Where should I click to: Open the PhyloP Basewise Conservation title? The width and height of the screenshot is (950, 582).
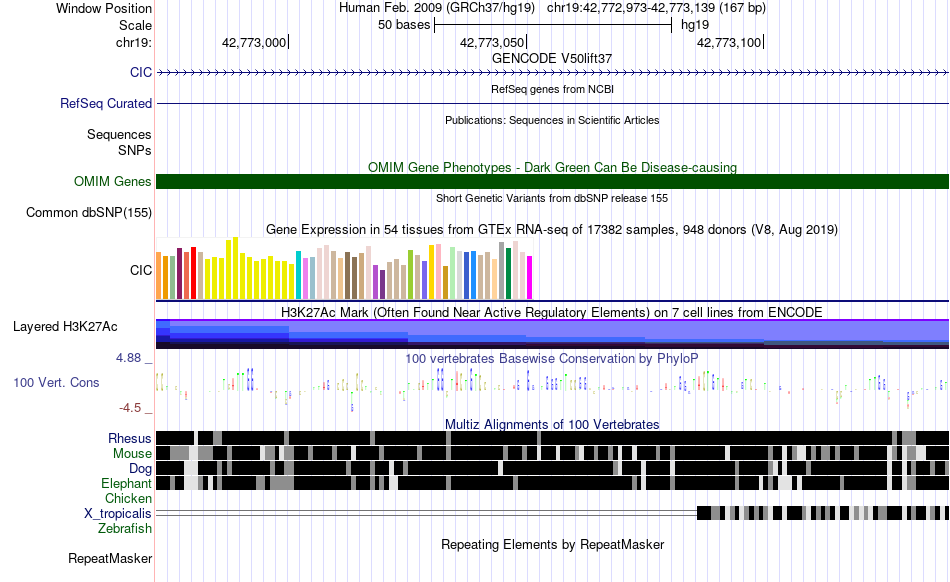pyautogui.click(x=552, y=359)
